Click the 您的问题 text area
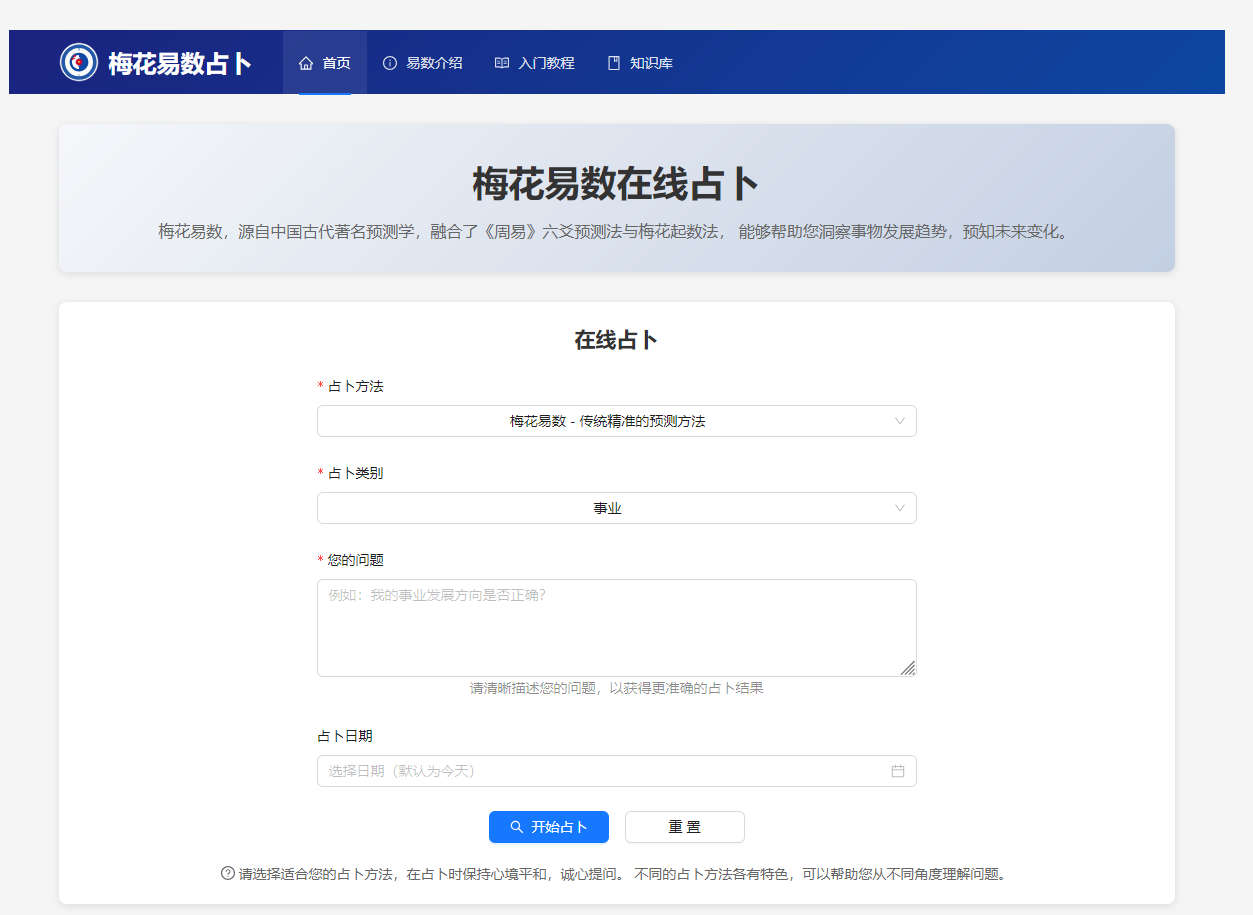 [617, 628]
